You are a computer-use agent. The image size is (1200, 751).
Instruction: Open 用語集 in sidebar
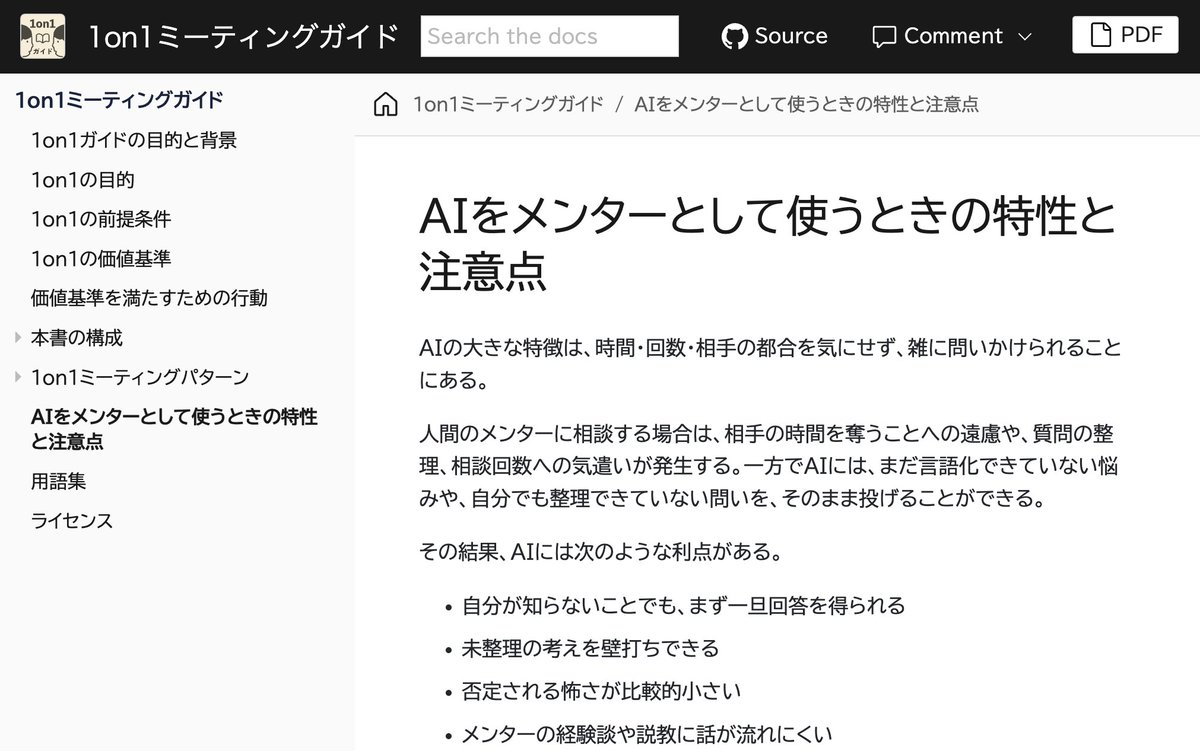pyautogui.click(x=59, y=482)
